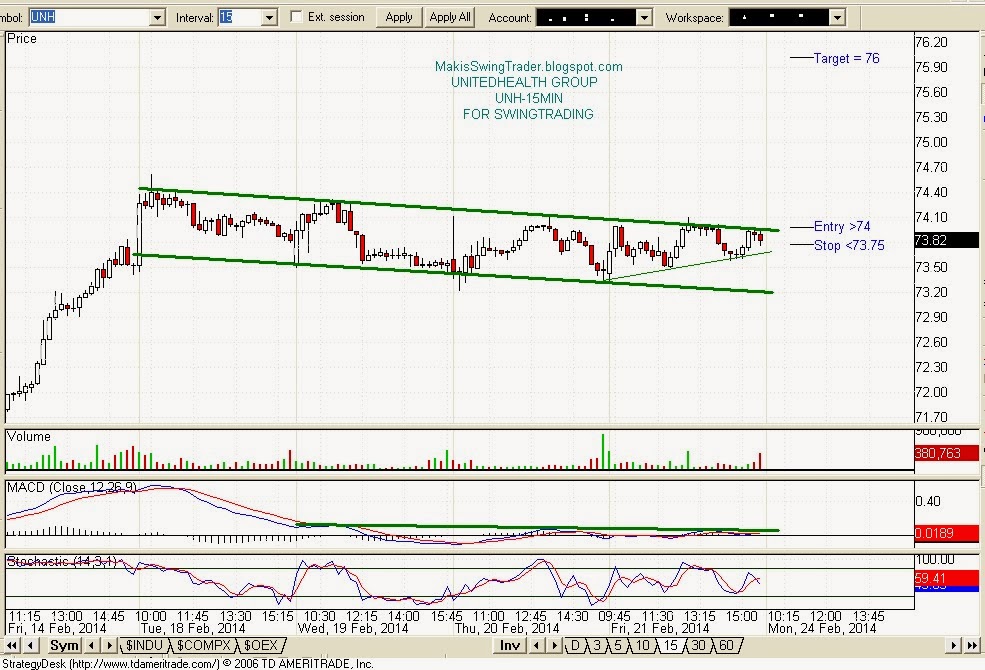Click the UNITEDHEALTH GROUP chart title
The height and width of the screenshot is (670, 985).
tap(525, 82)
